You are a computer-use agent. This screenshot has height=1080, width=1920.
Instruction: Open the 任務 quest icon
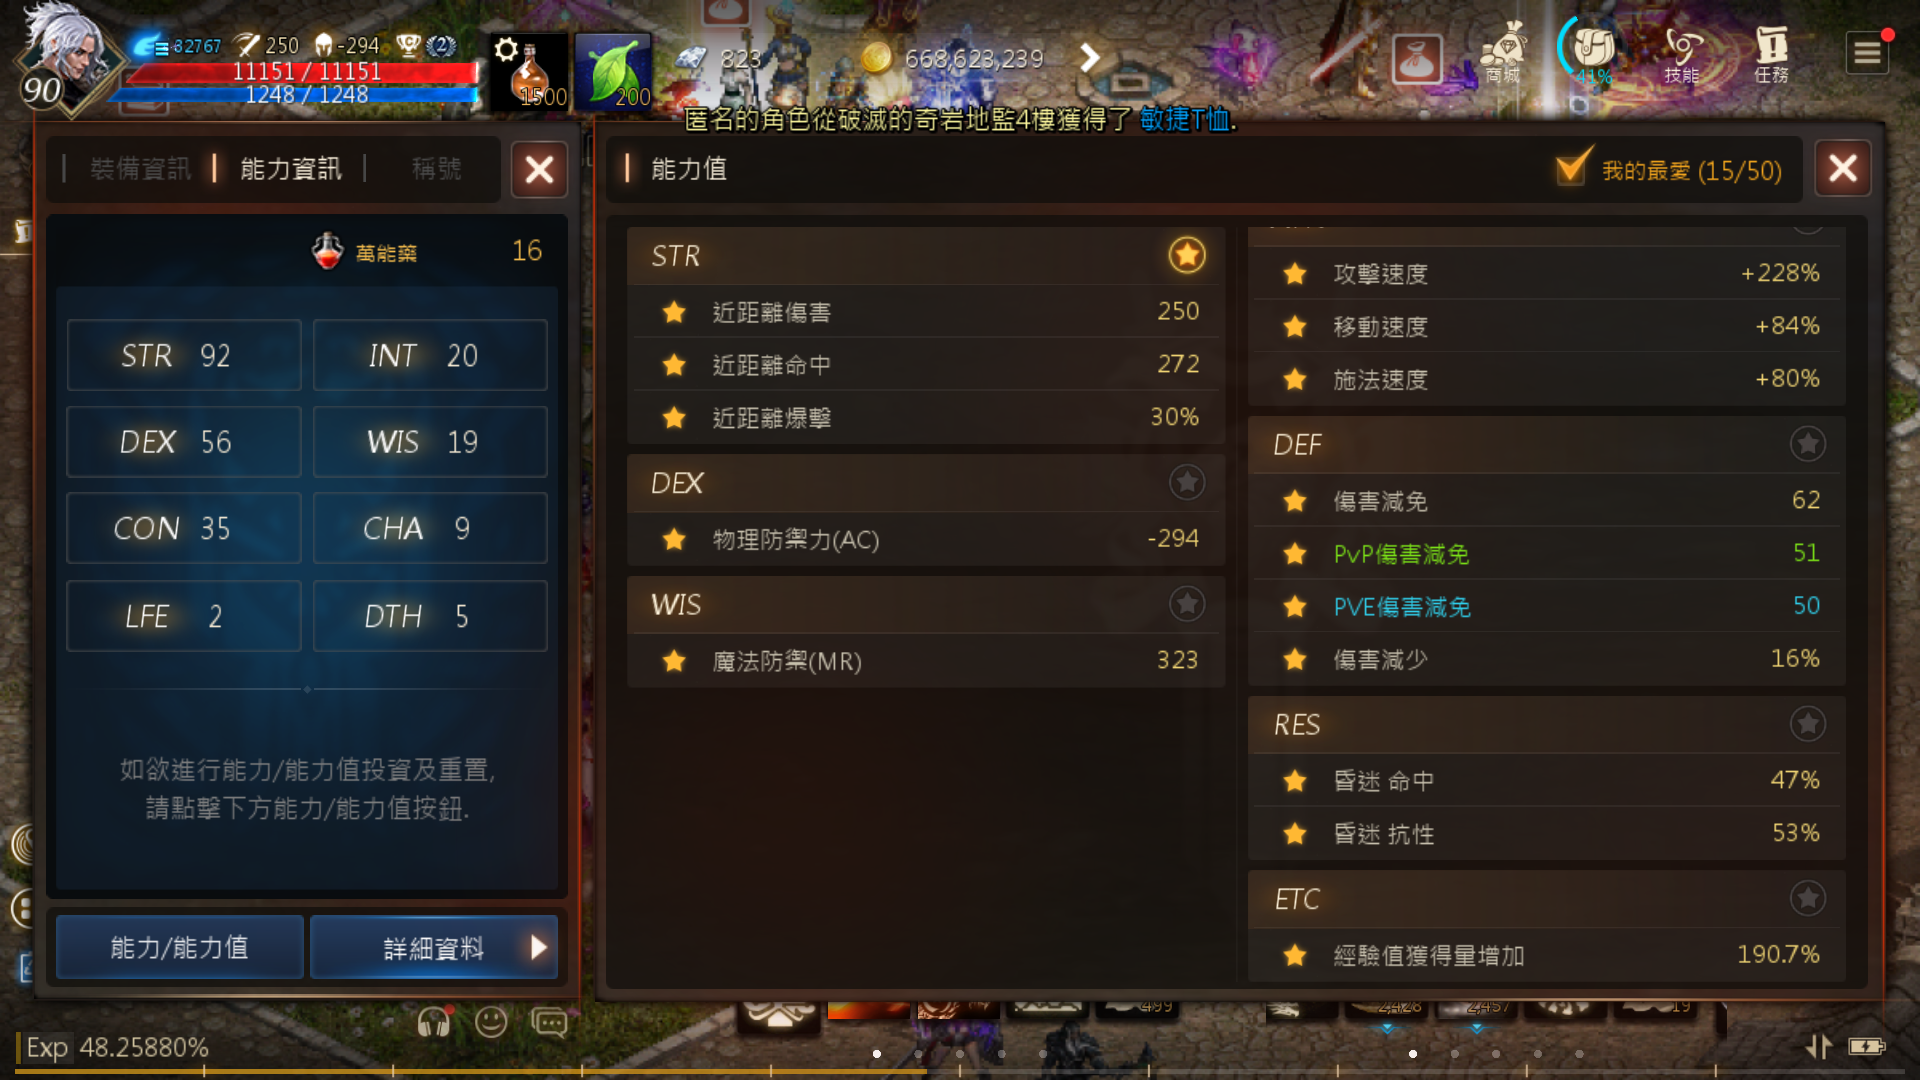(1771, 54)
